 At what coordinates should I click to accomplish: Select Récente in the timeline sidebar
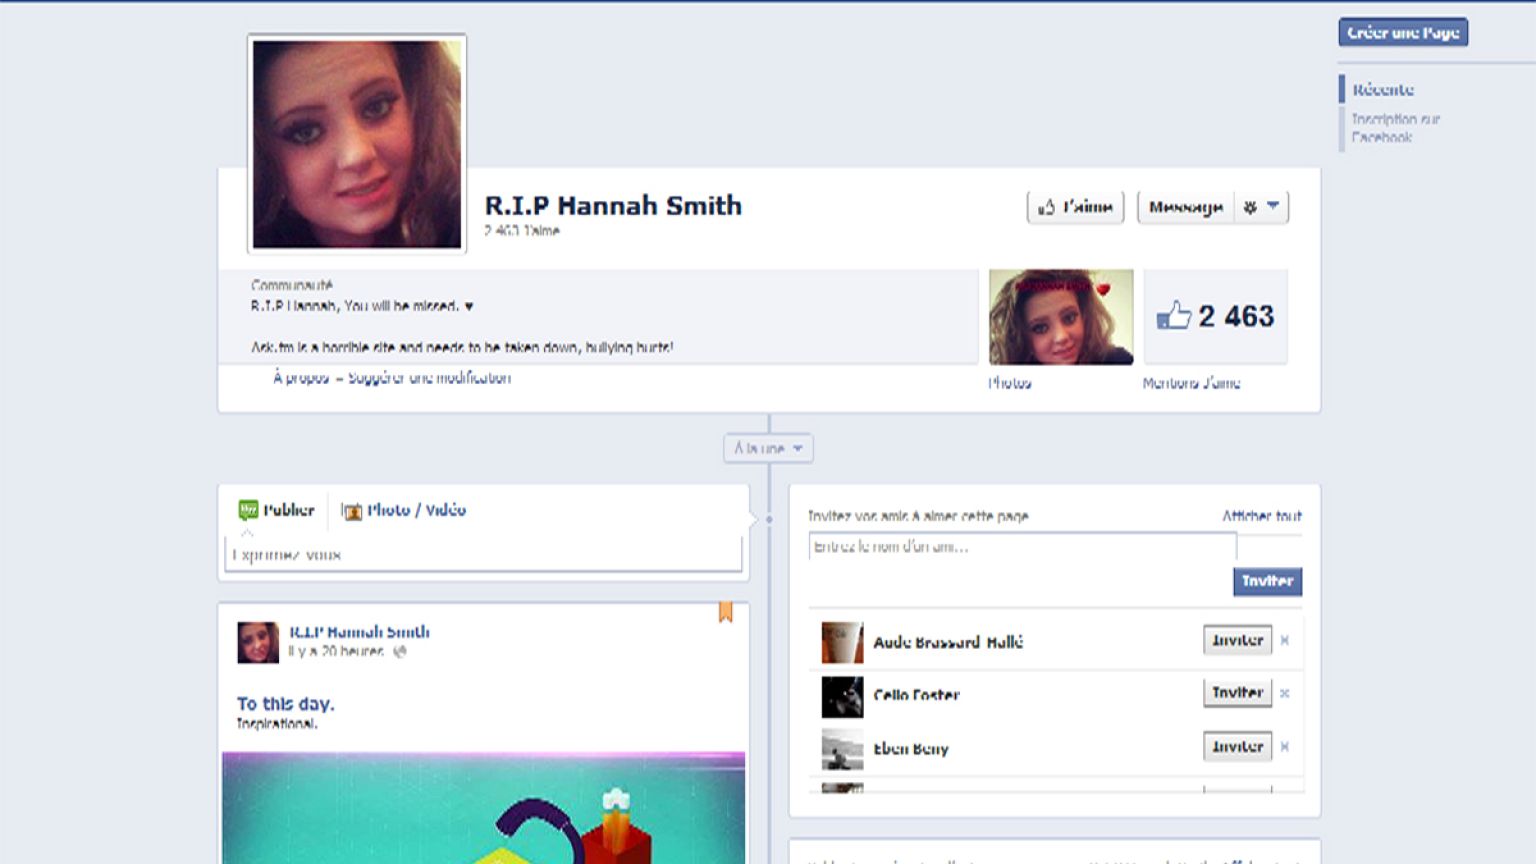pyautogui.click(x=1383, y=89)
